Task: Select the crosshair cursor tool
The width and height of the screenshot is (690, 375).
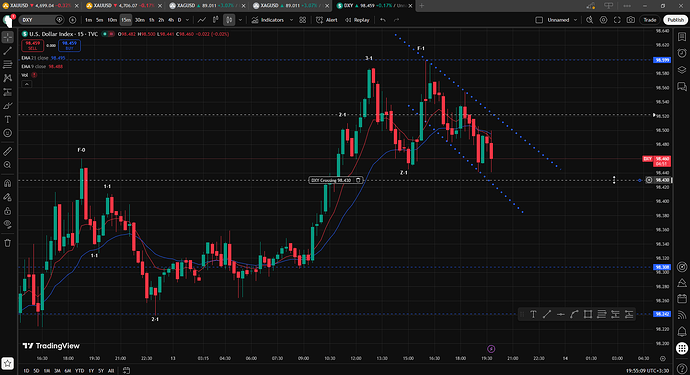Action: (x=7, y=37)
